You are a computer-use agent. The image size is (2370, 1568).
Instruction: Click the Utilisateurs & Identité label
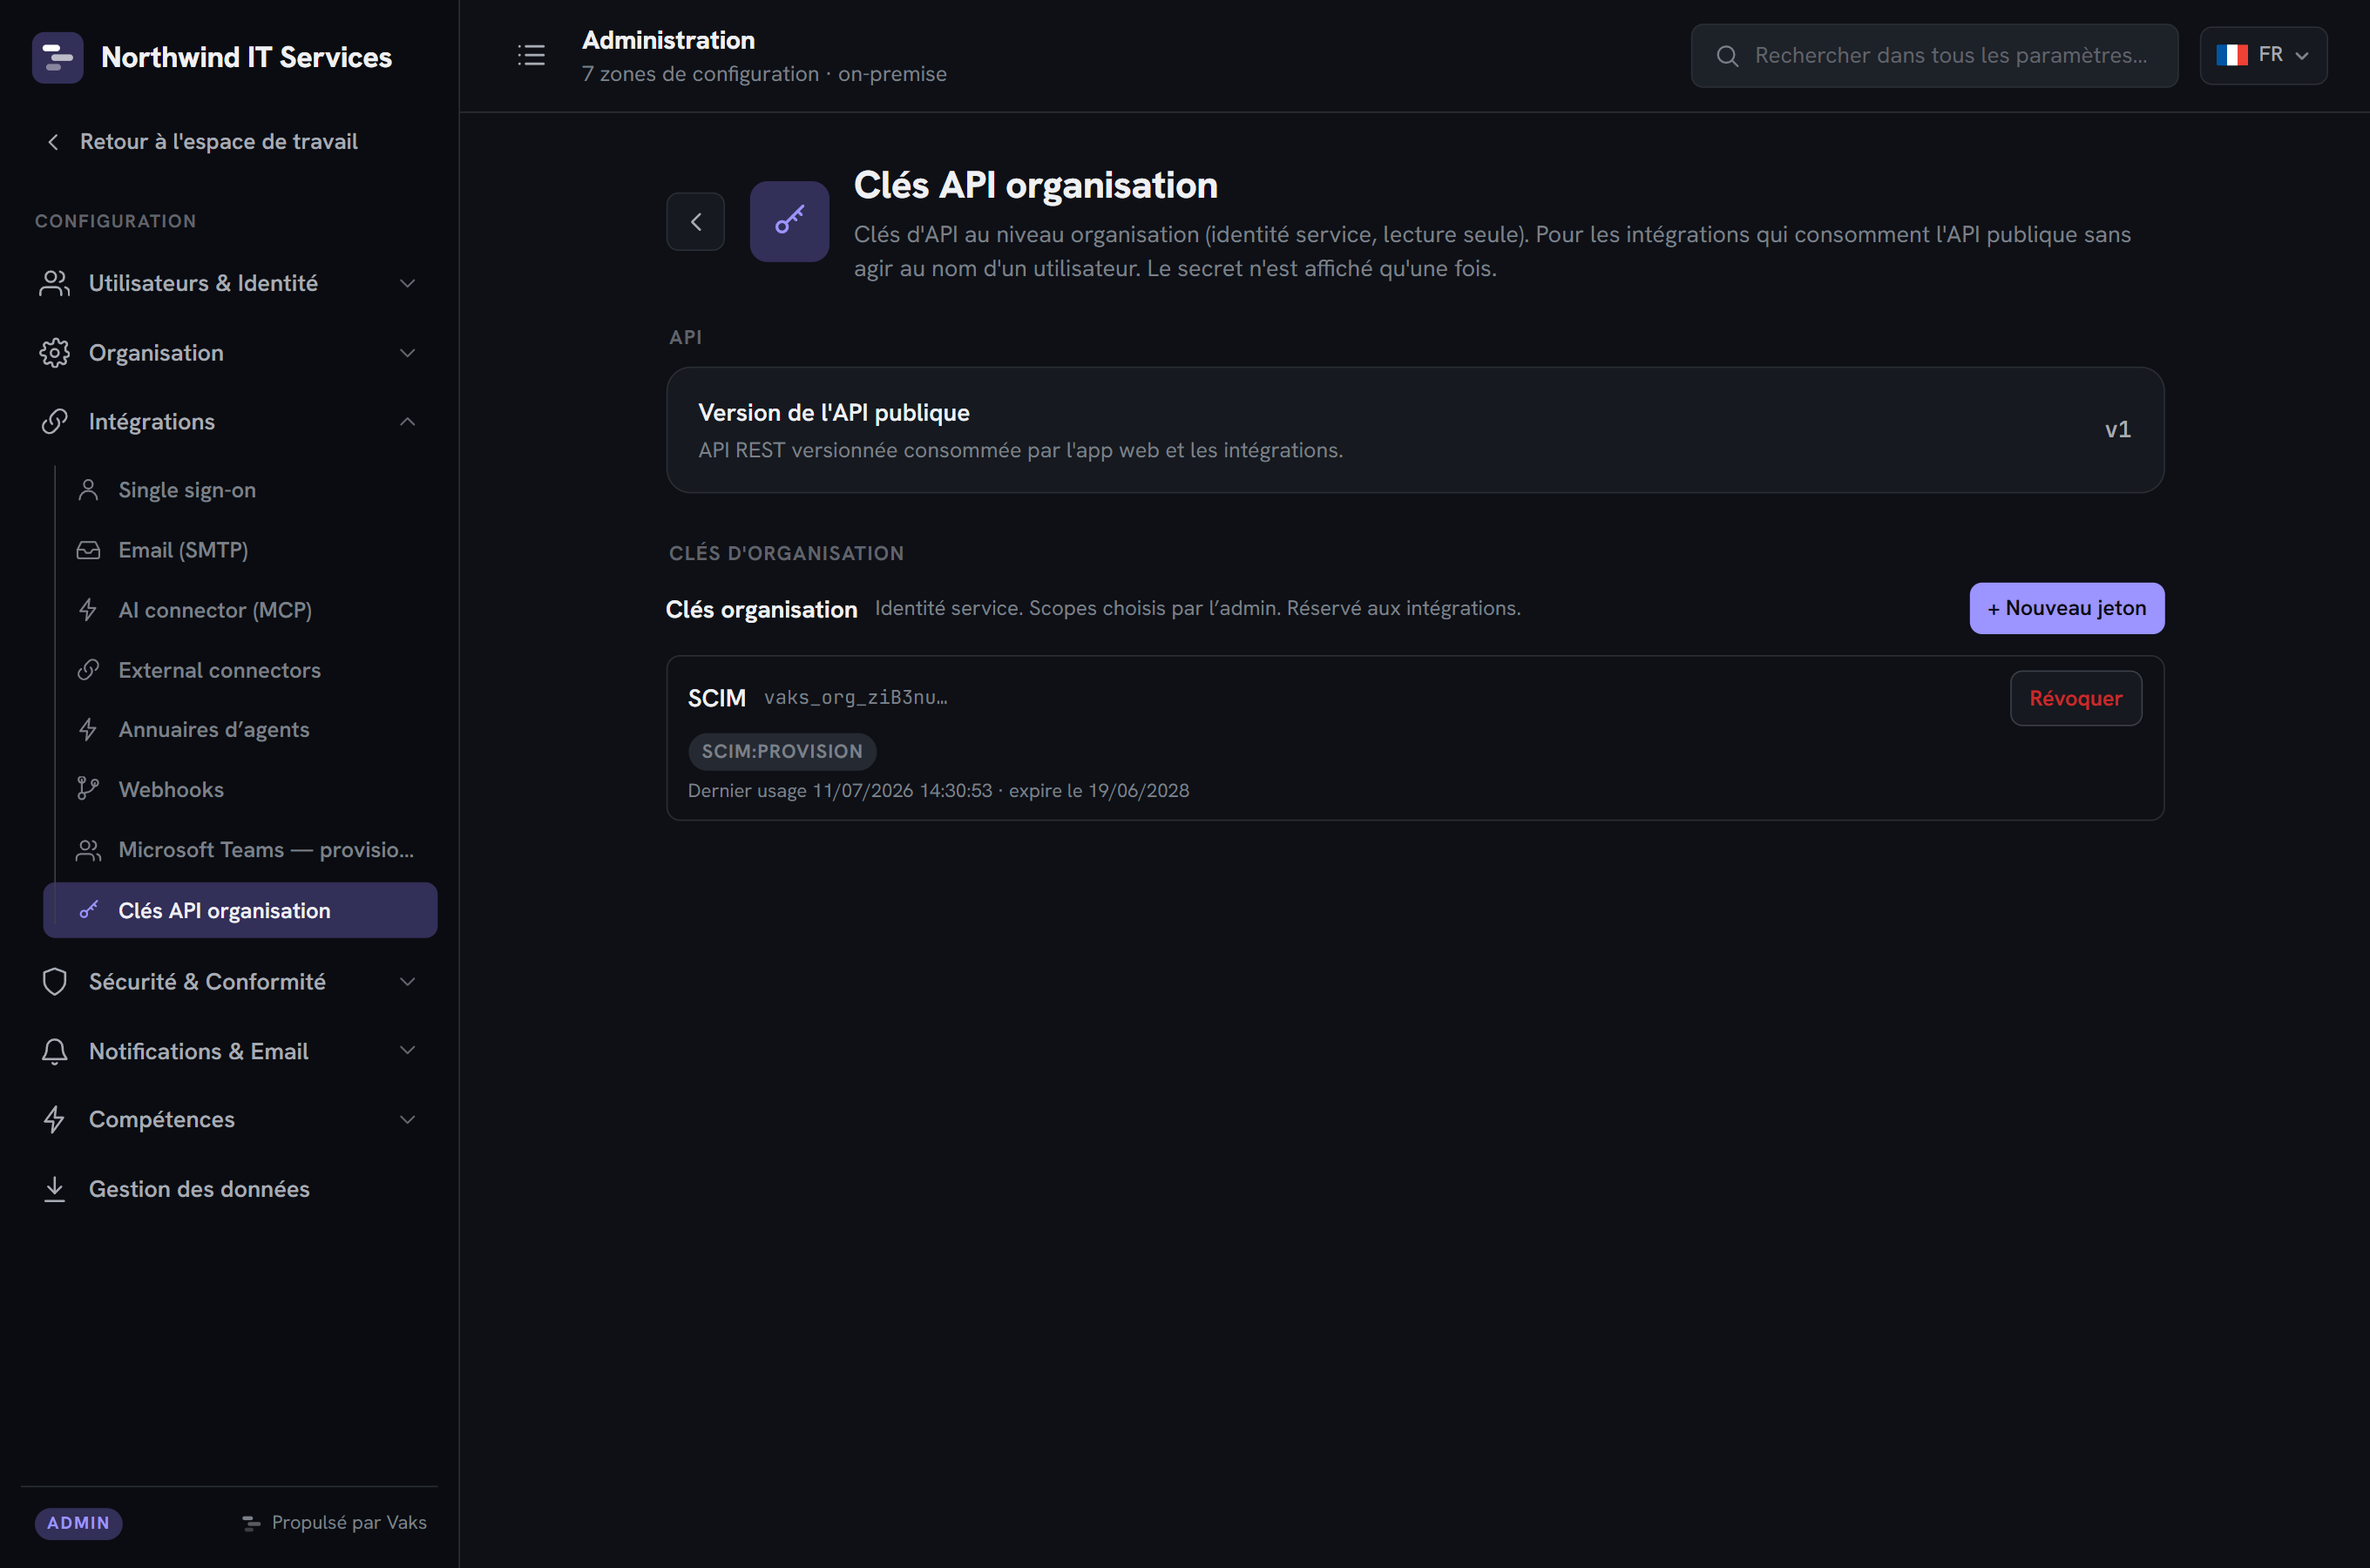tap(203, 283)
